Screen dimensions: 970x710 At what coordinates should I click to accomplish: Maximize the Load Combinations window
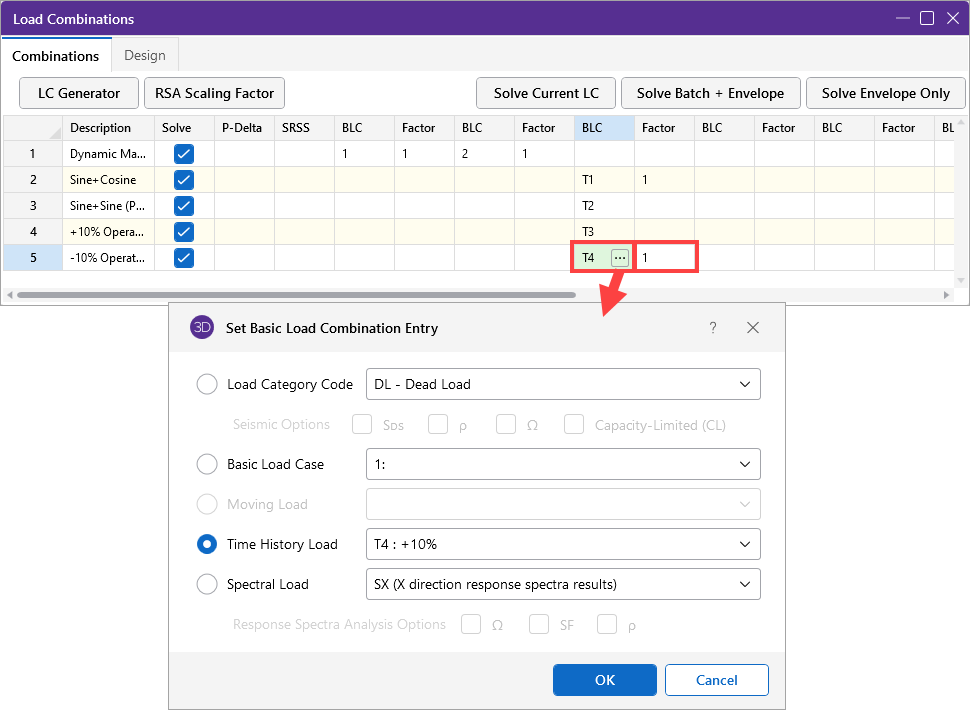click(927, 18)
